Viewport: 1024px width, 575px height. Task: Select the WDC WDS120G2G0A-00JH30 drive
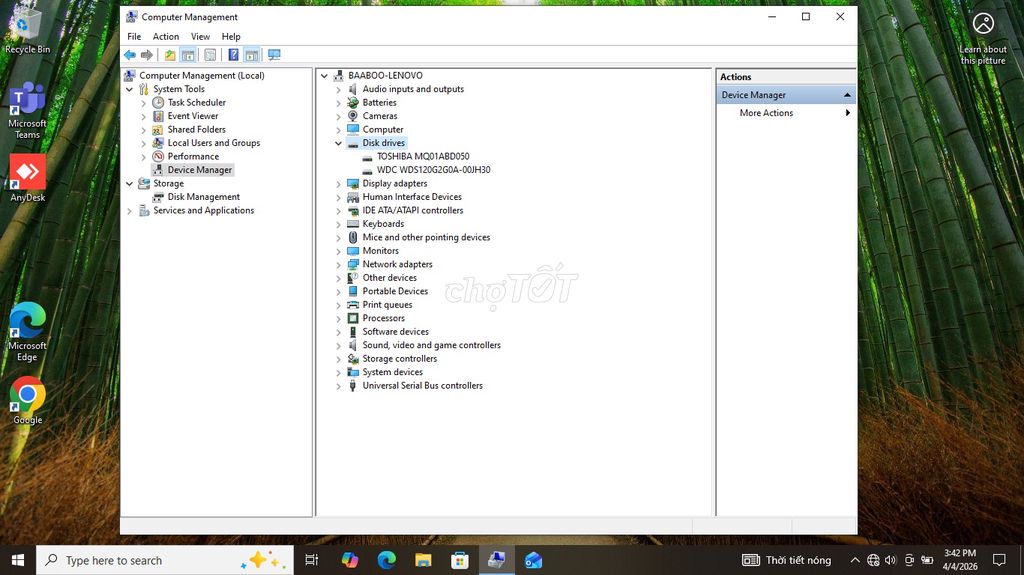tap(434, 170)
